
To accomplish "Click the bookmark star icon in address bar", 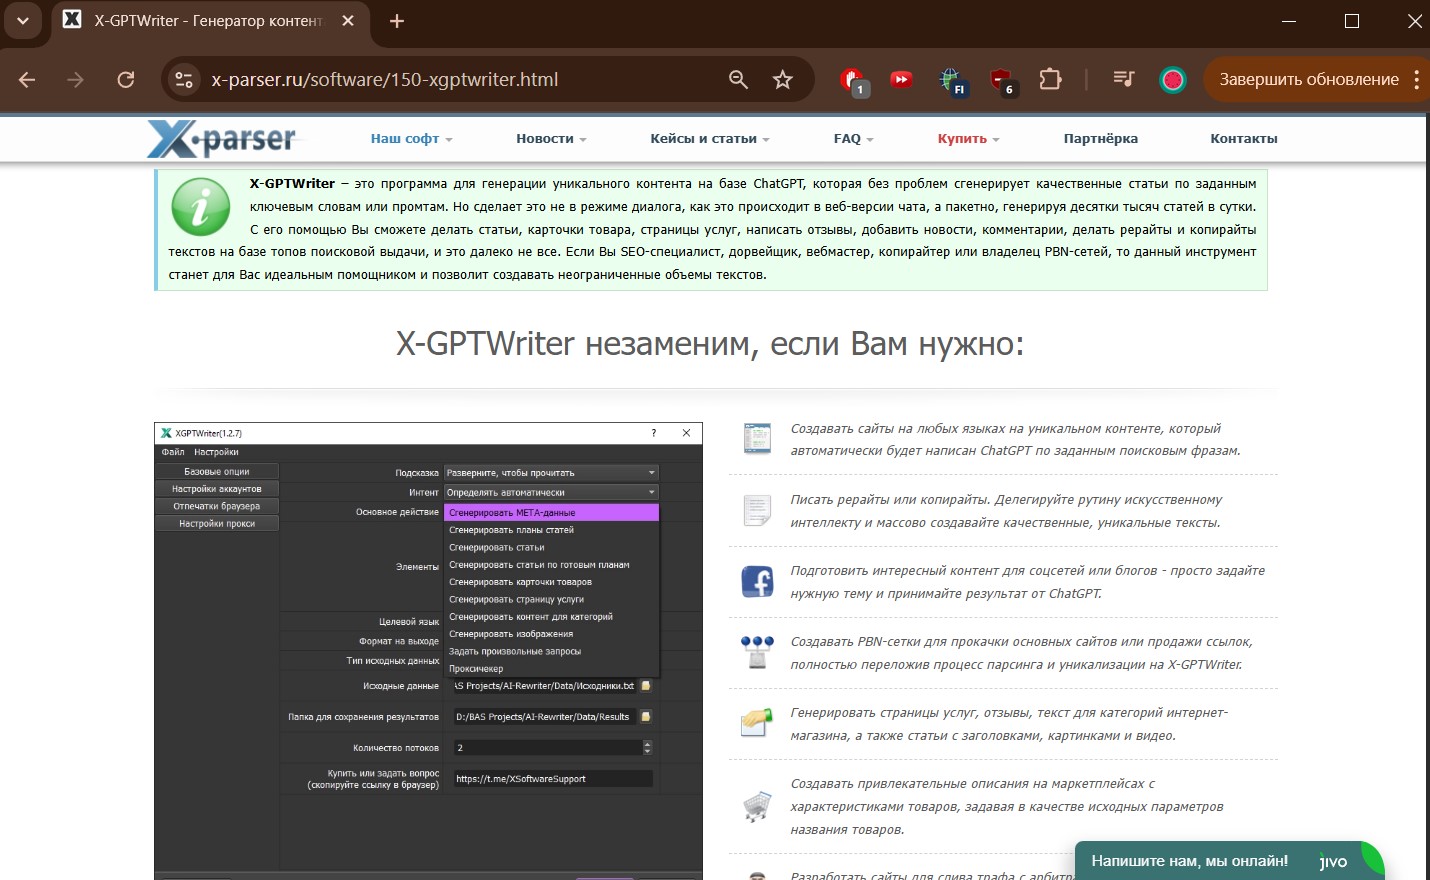I will pos(782,80).
